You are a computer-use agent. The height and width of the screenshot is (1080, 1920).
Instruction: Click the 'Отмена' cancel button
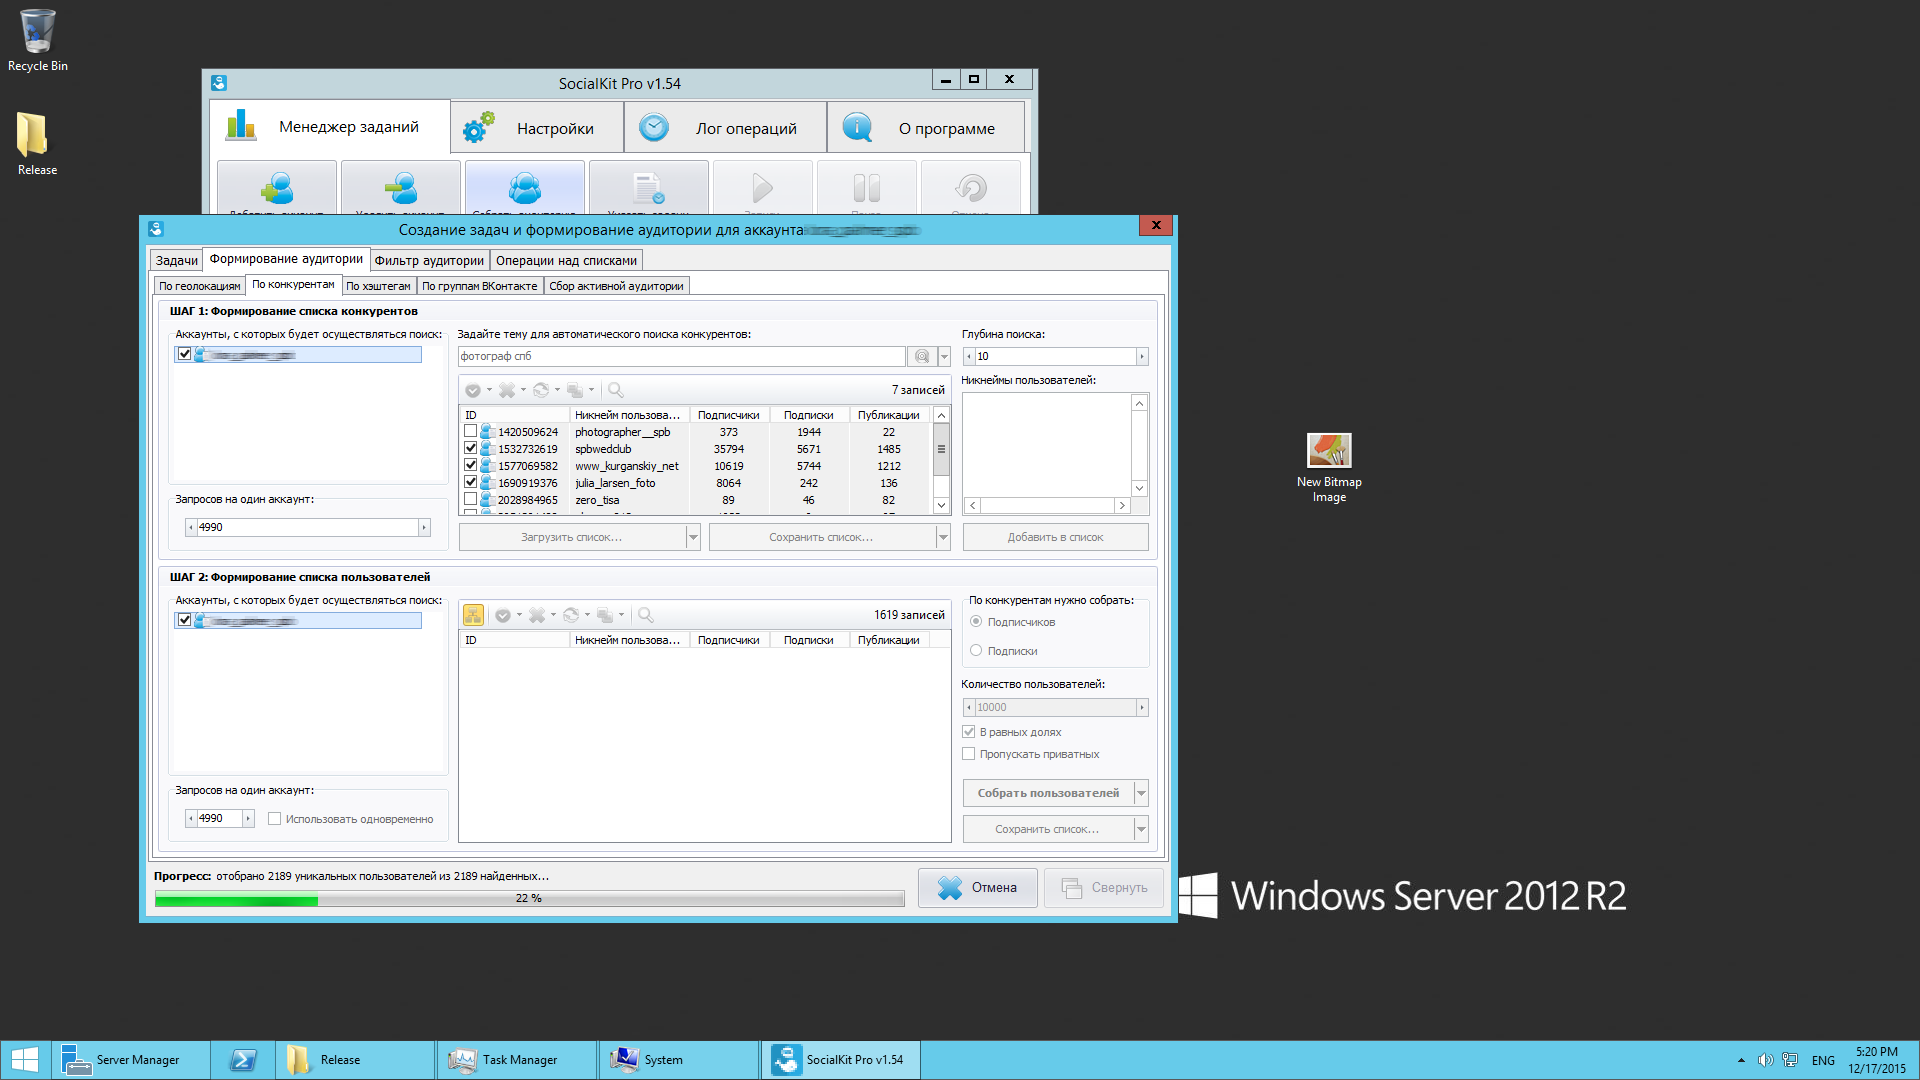[x=978, y=888]
